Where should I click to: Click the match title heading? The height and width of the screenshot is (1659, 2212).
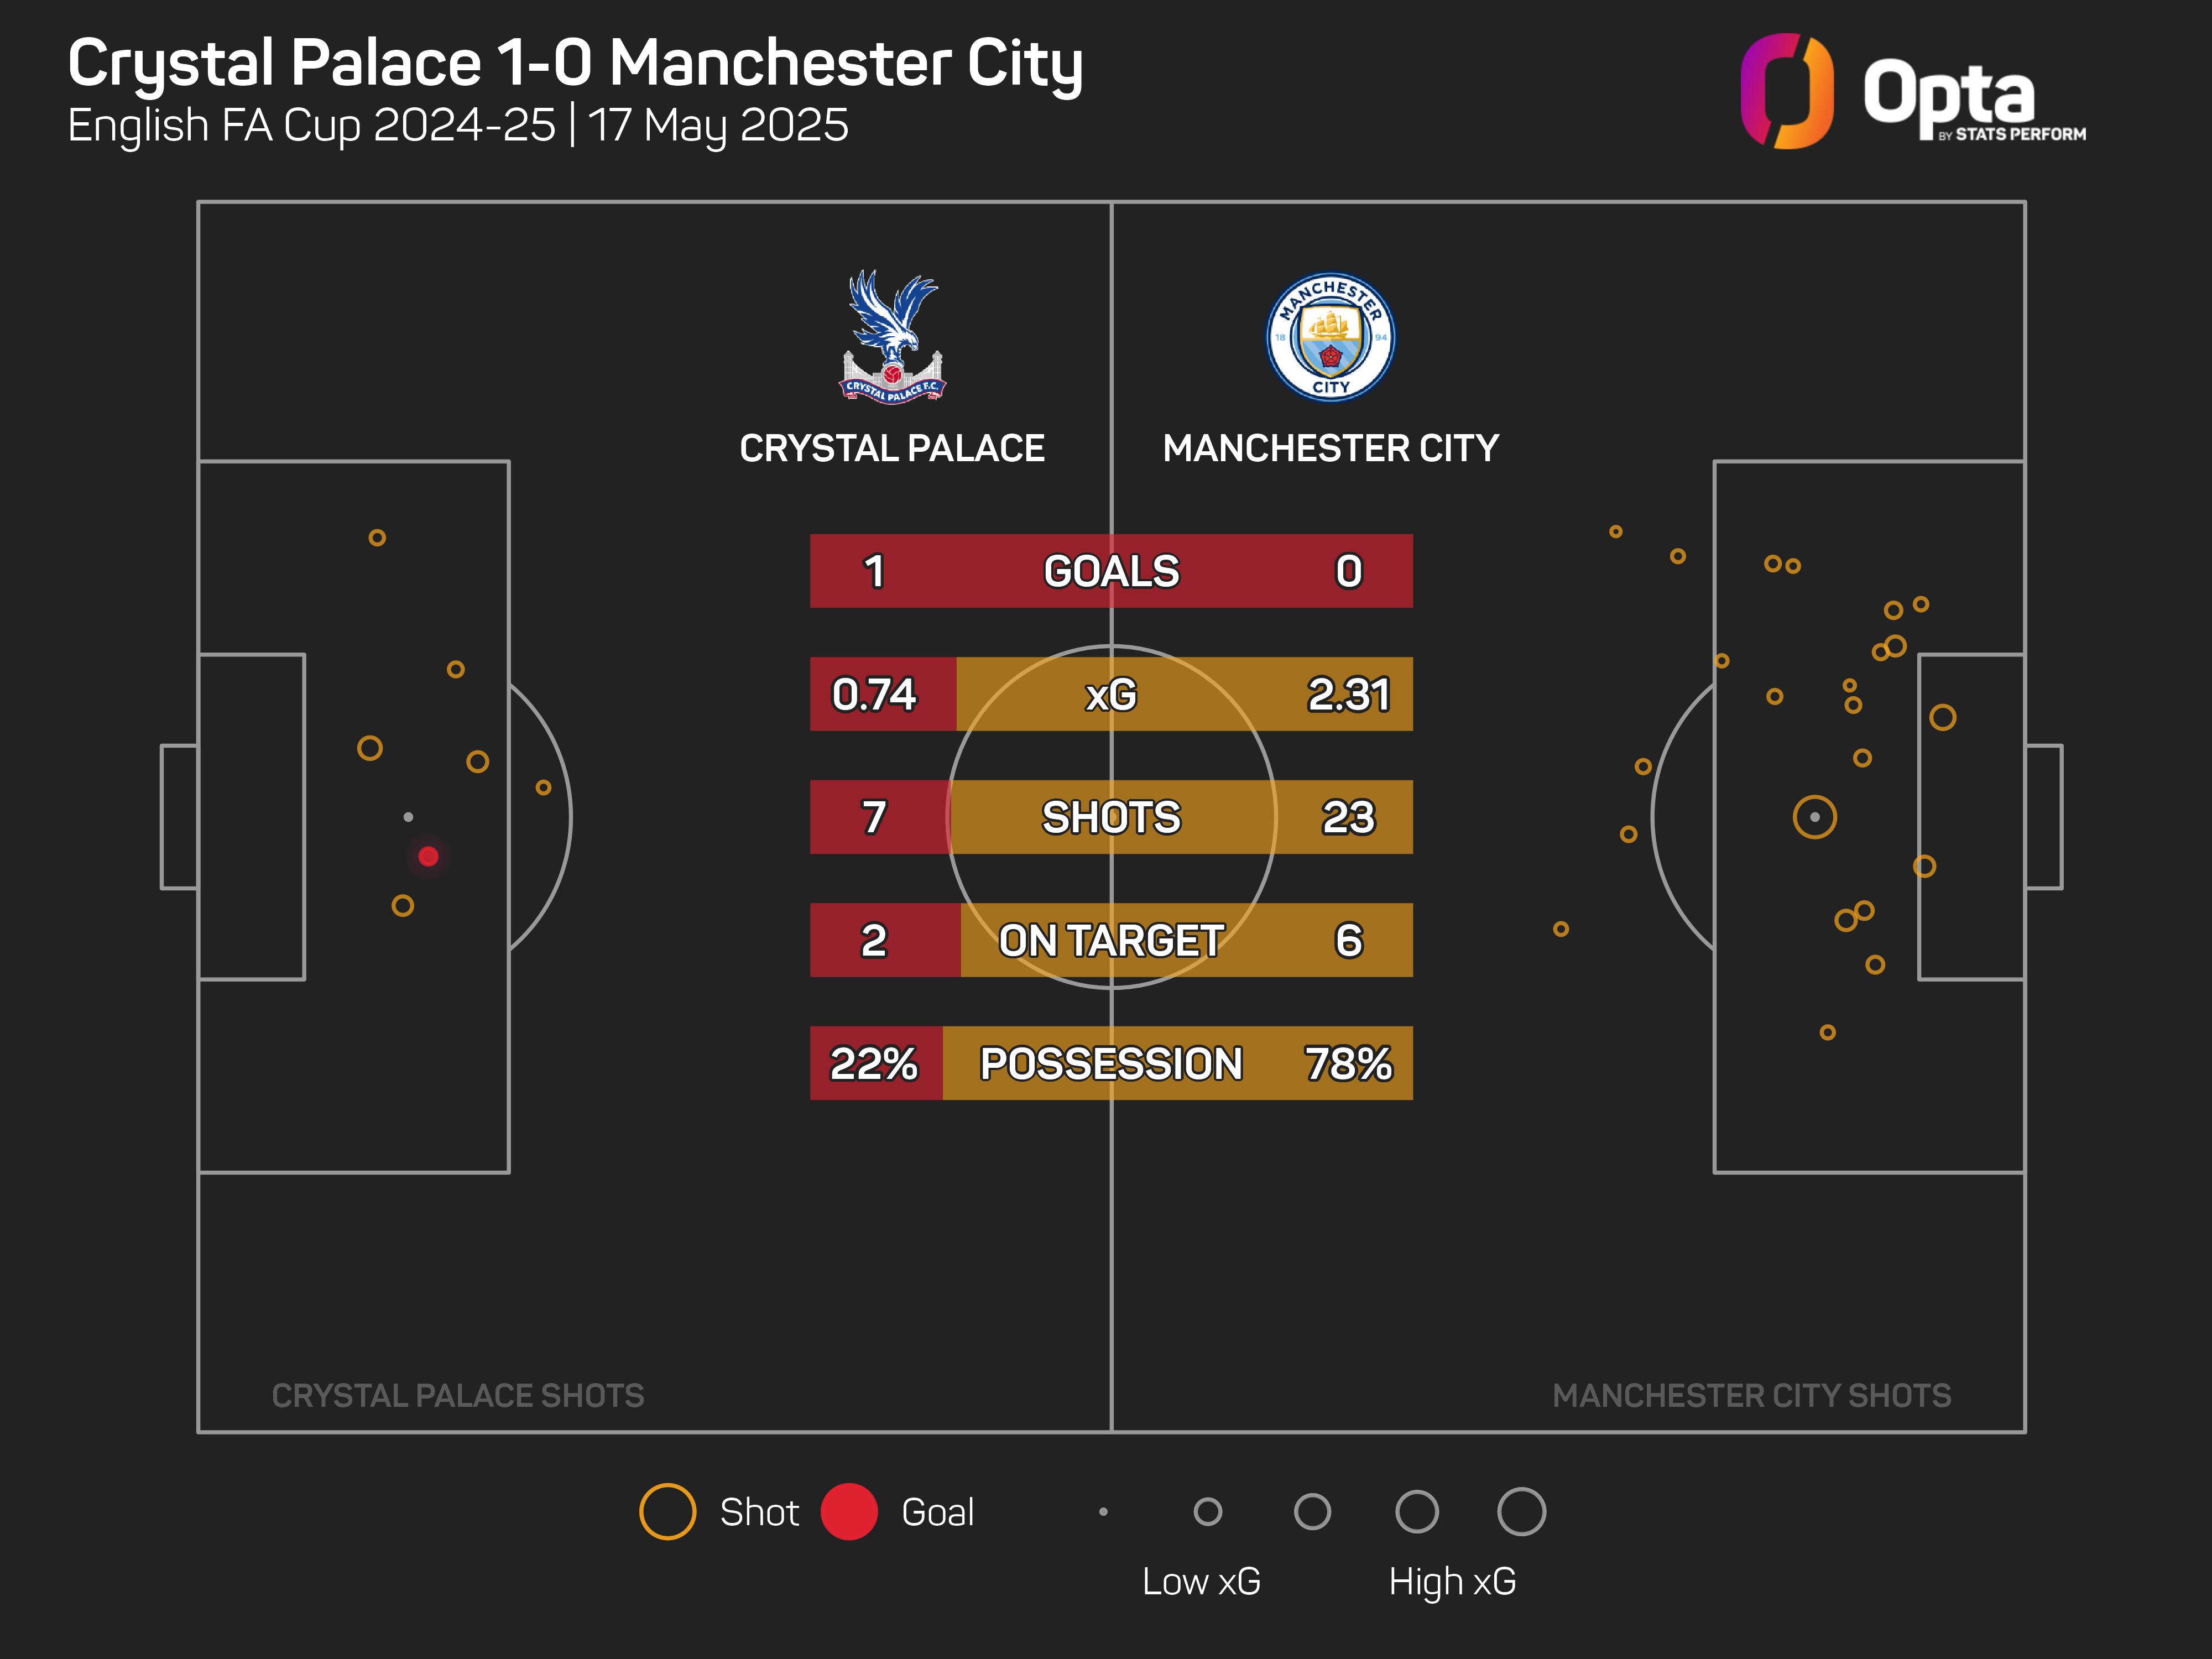pos(575,64)
